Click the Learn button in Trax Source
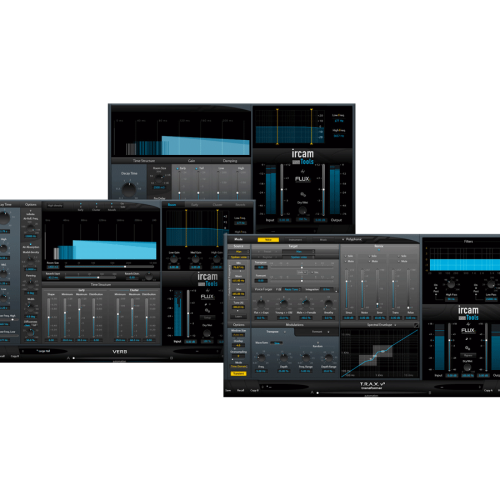The height and width of the screenshot is (500, 500). coord(238,317)
